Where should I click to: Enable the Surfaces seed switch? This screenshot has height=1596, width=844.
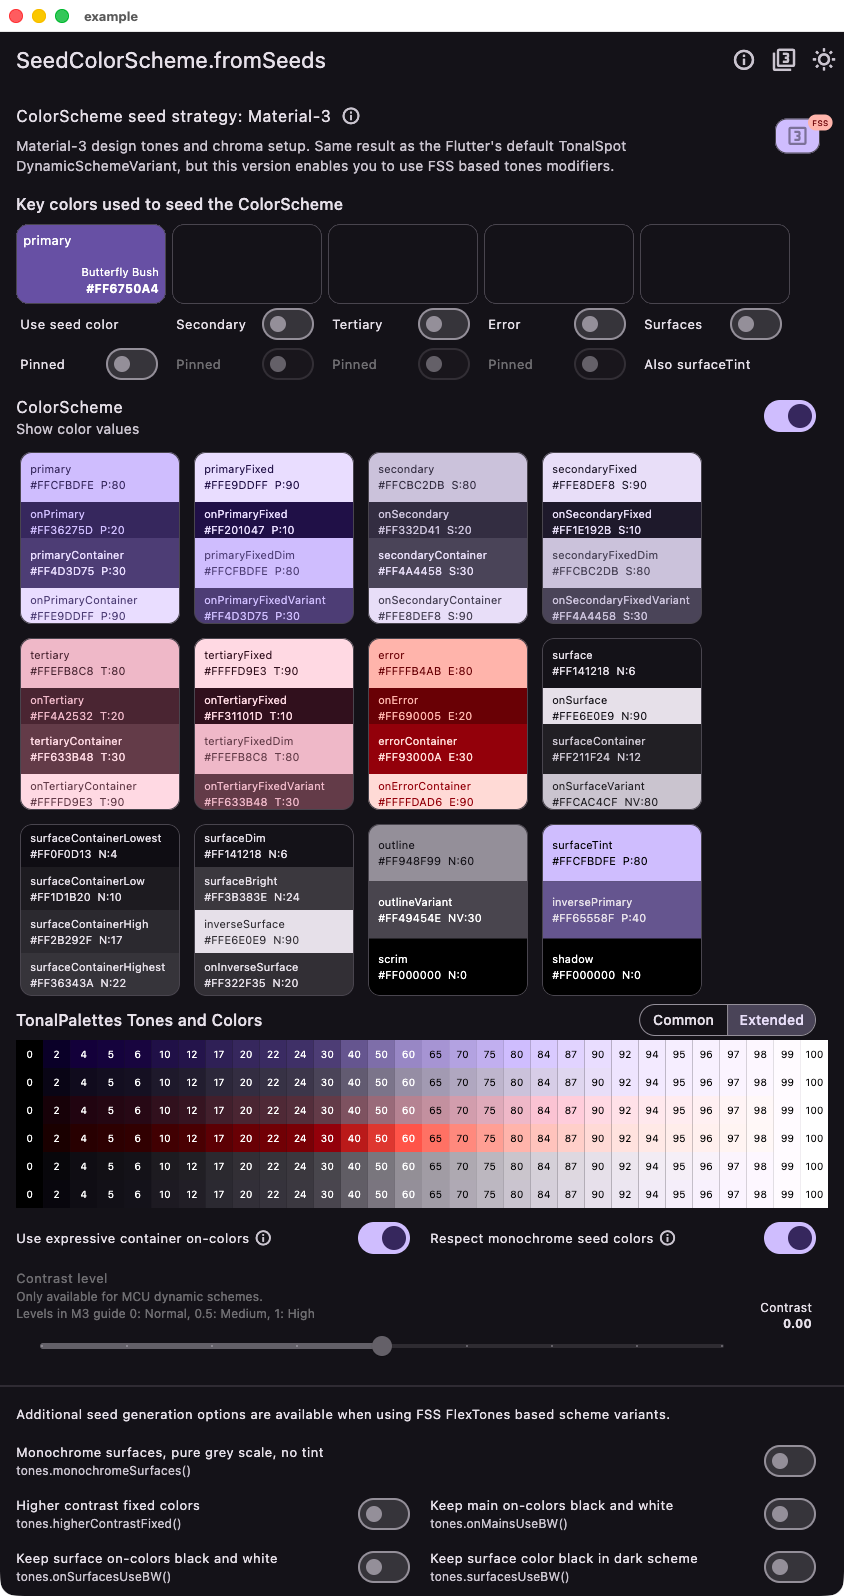(756, 324)
